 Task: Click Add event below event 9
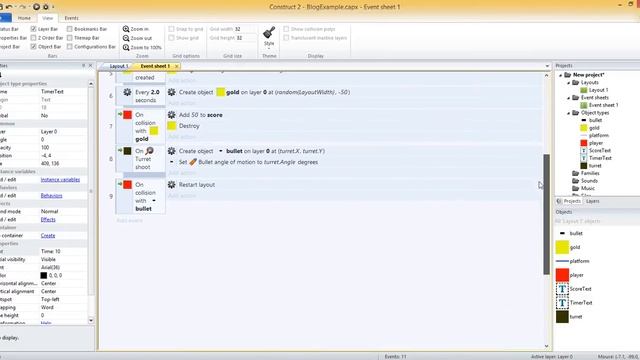pyautogui.click(x=129, y=220)
